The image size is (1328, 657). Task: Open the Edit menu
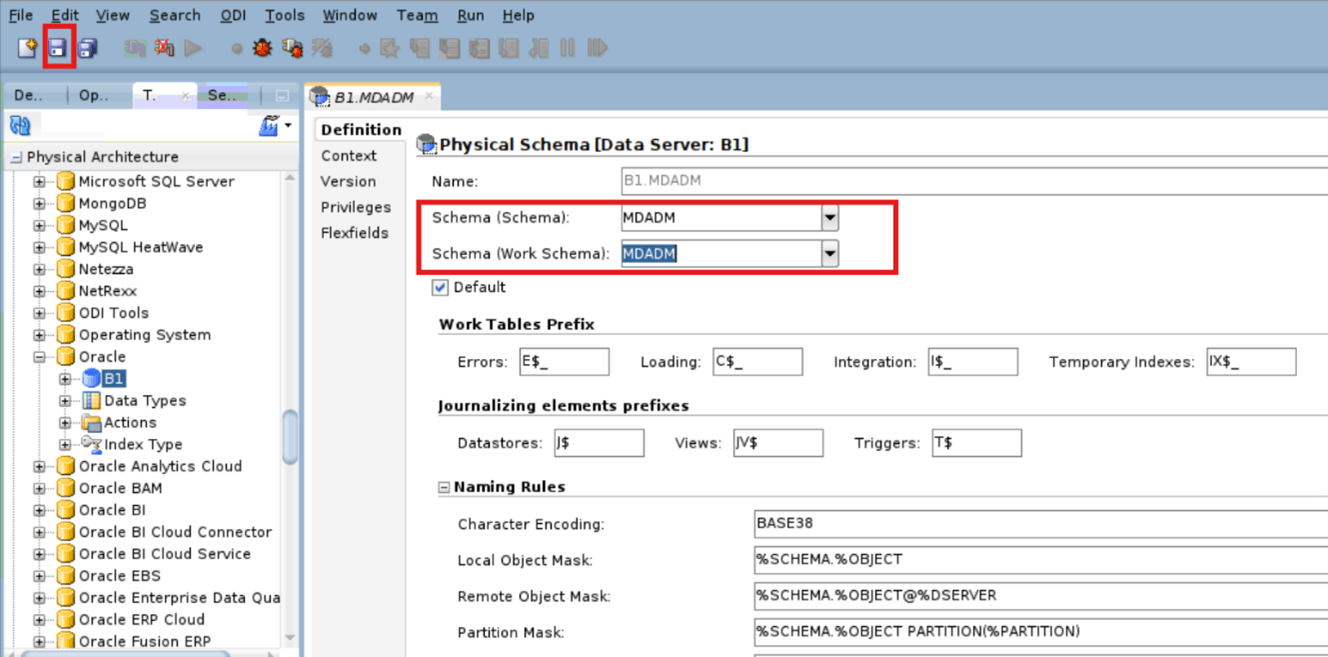pos(65,15)
